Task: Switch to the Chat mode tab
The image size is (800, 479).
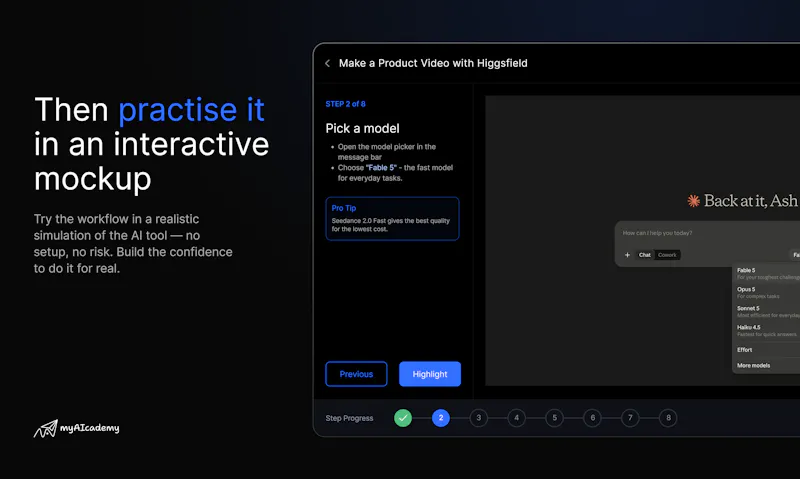Action: 644,255
